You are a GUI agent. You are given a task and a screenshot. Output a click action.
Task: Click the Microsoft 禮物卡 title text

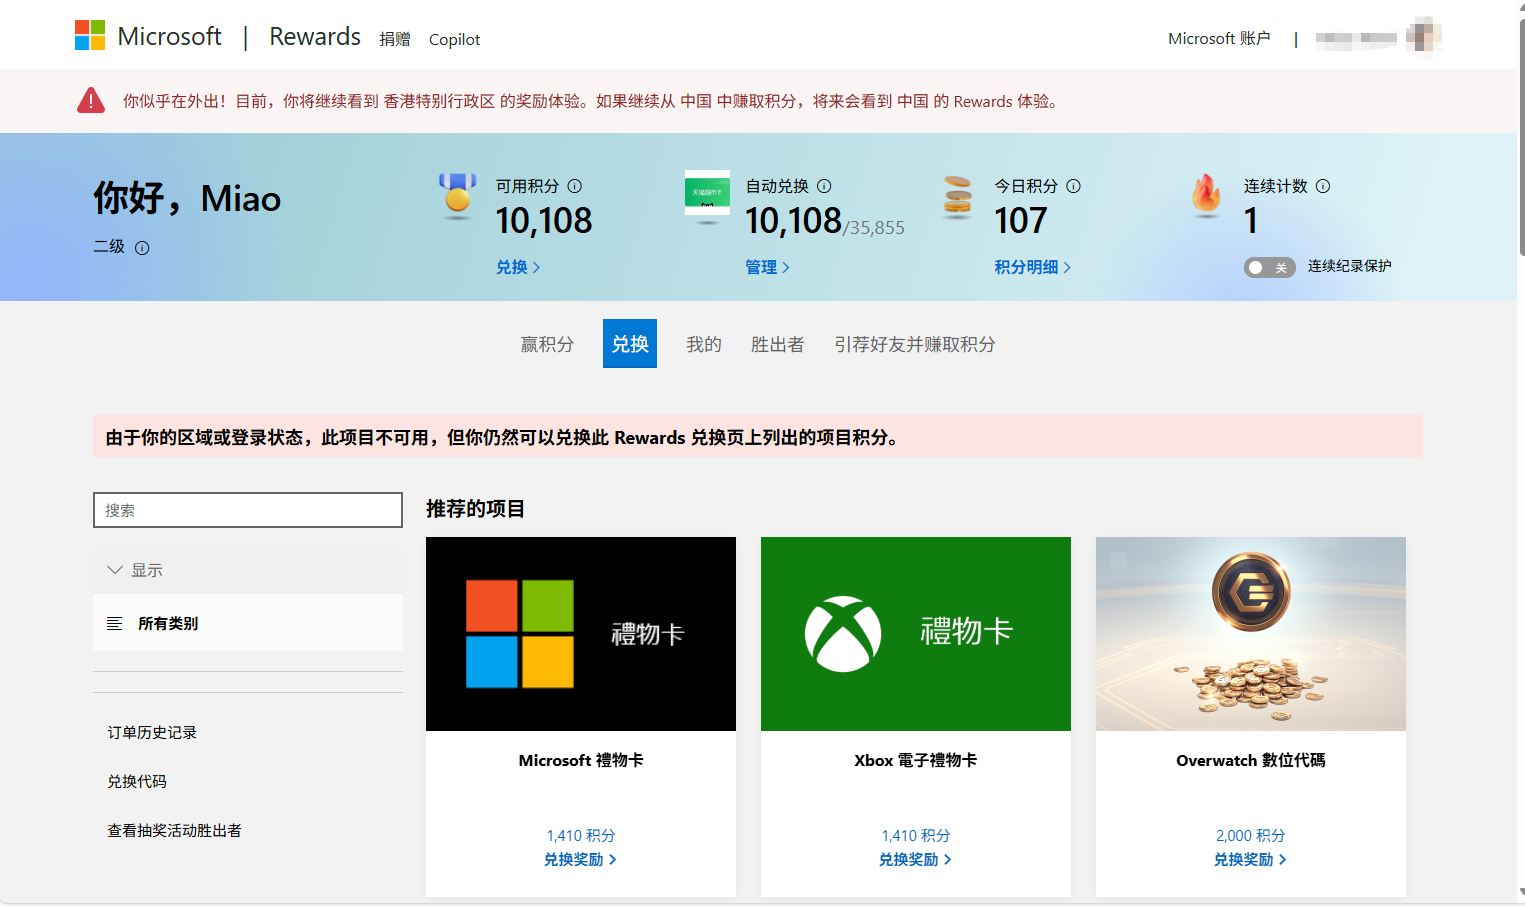click(x=581, y=761)
